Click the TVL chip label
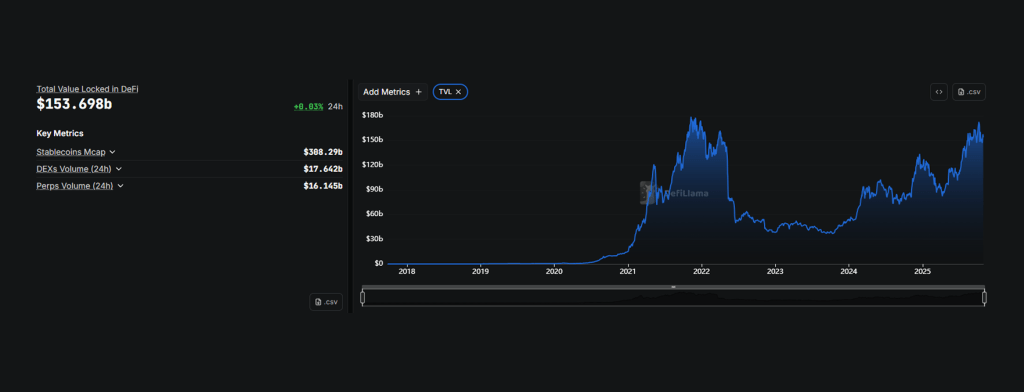Viewport: 1024px width, 392px height. coord(445,92)
